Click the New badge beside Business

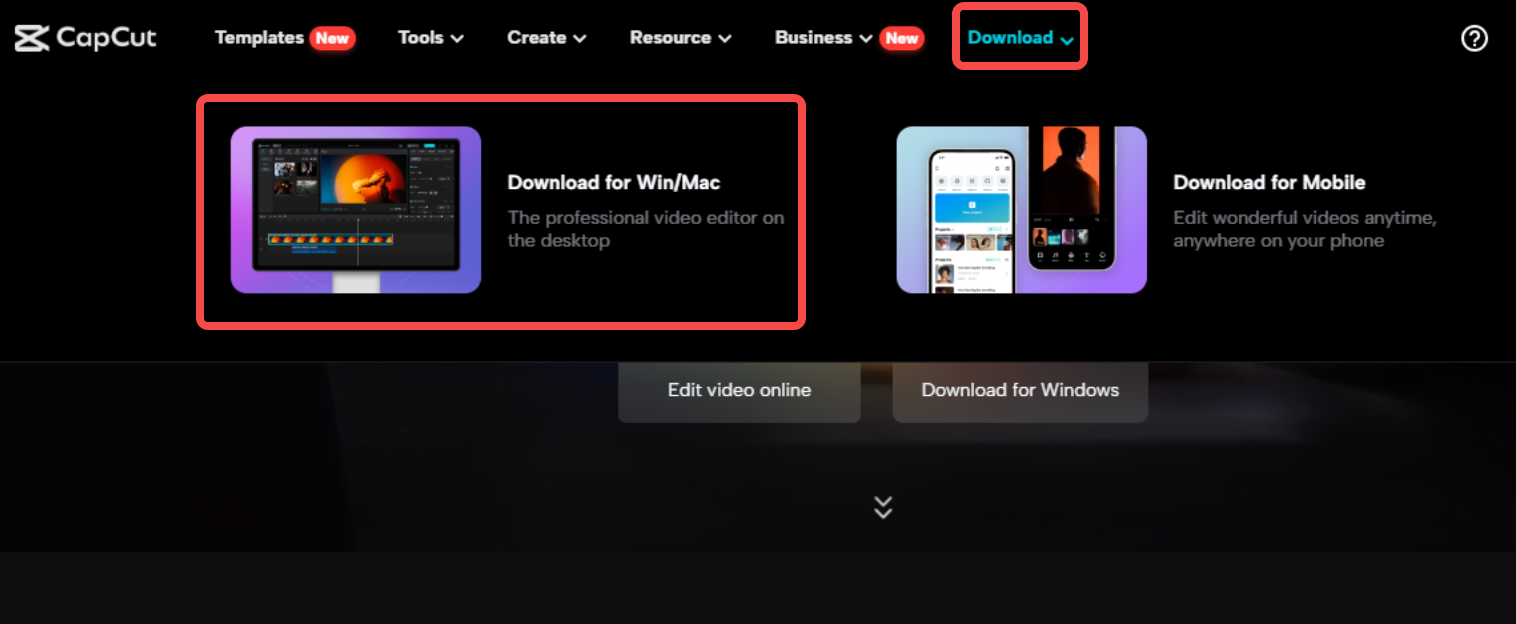click(901, 38)
